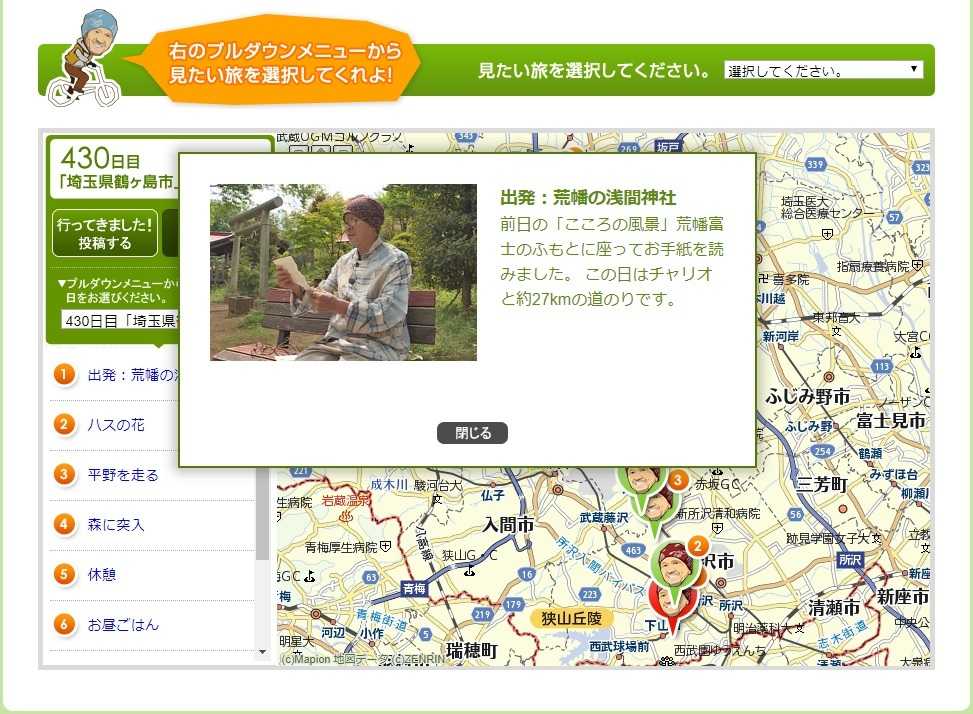Click the cyclist mascot illustration
973x714 pixels.
(86, 58)
